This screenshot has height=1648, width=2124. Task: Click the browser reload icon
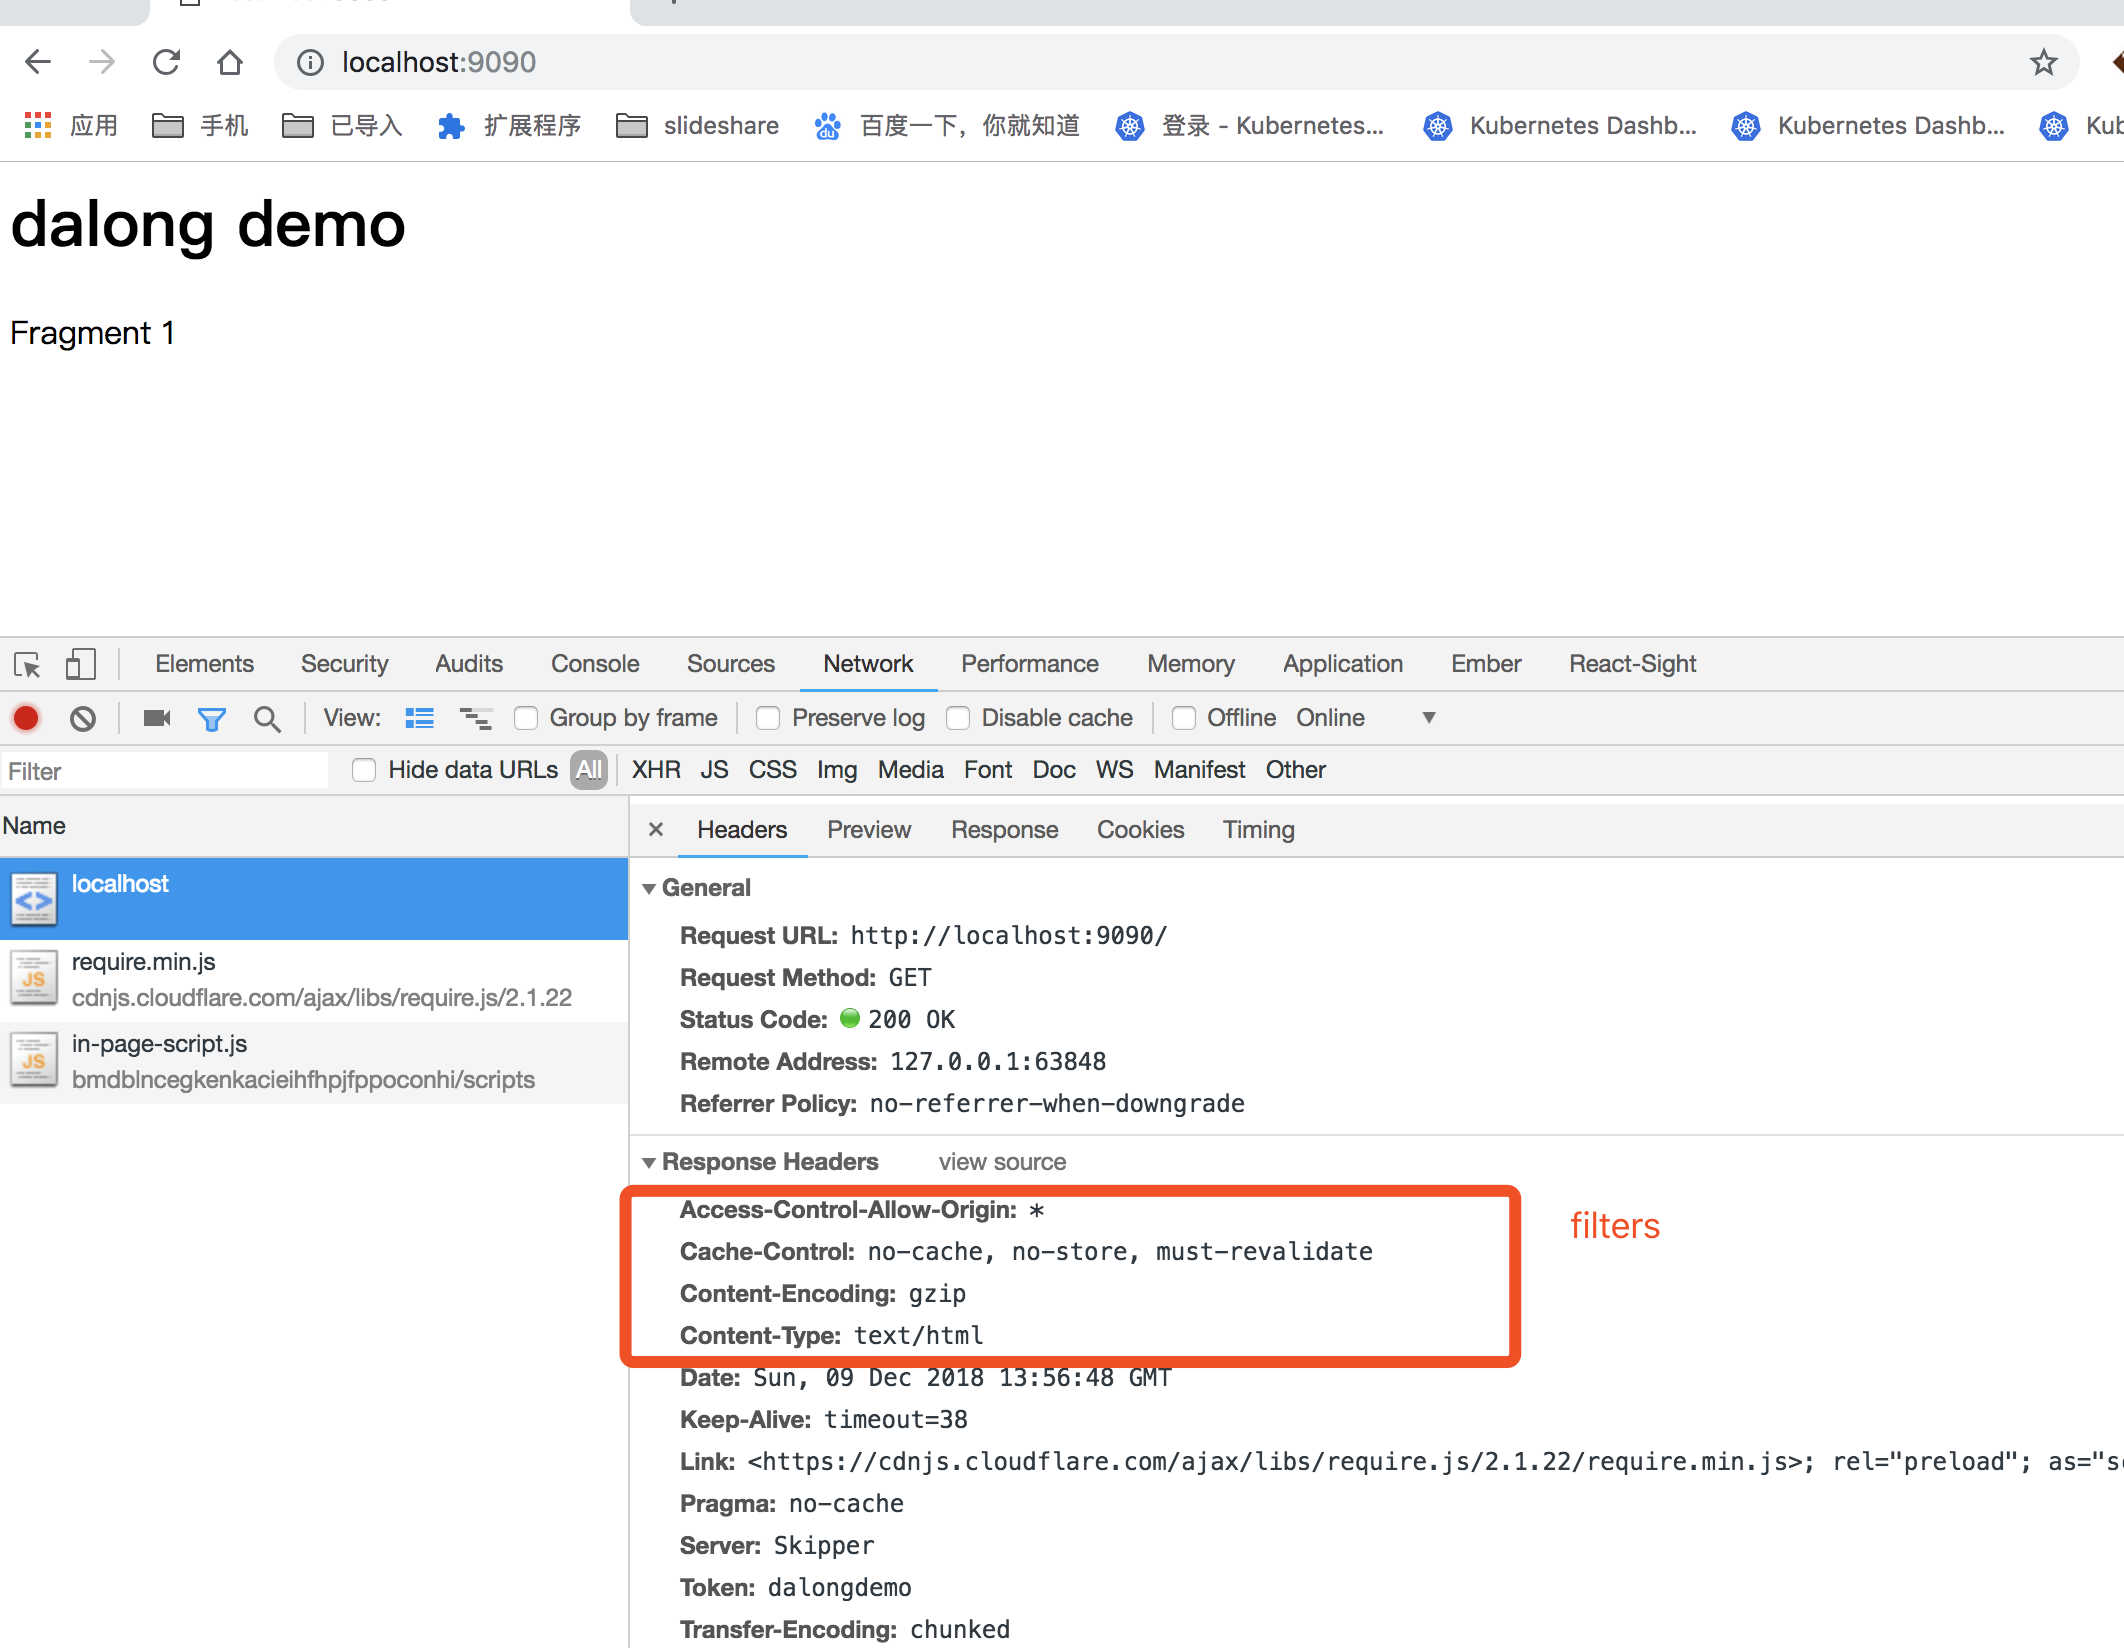tap(166, 62)
